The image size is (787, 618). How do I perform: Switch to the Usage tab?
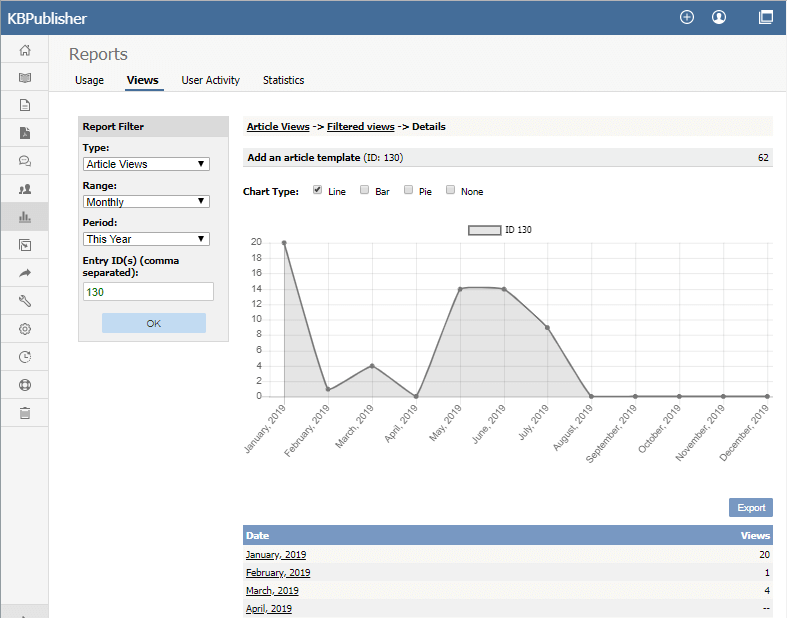[89, 80]
